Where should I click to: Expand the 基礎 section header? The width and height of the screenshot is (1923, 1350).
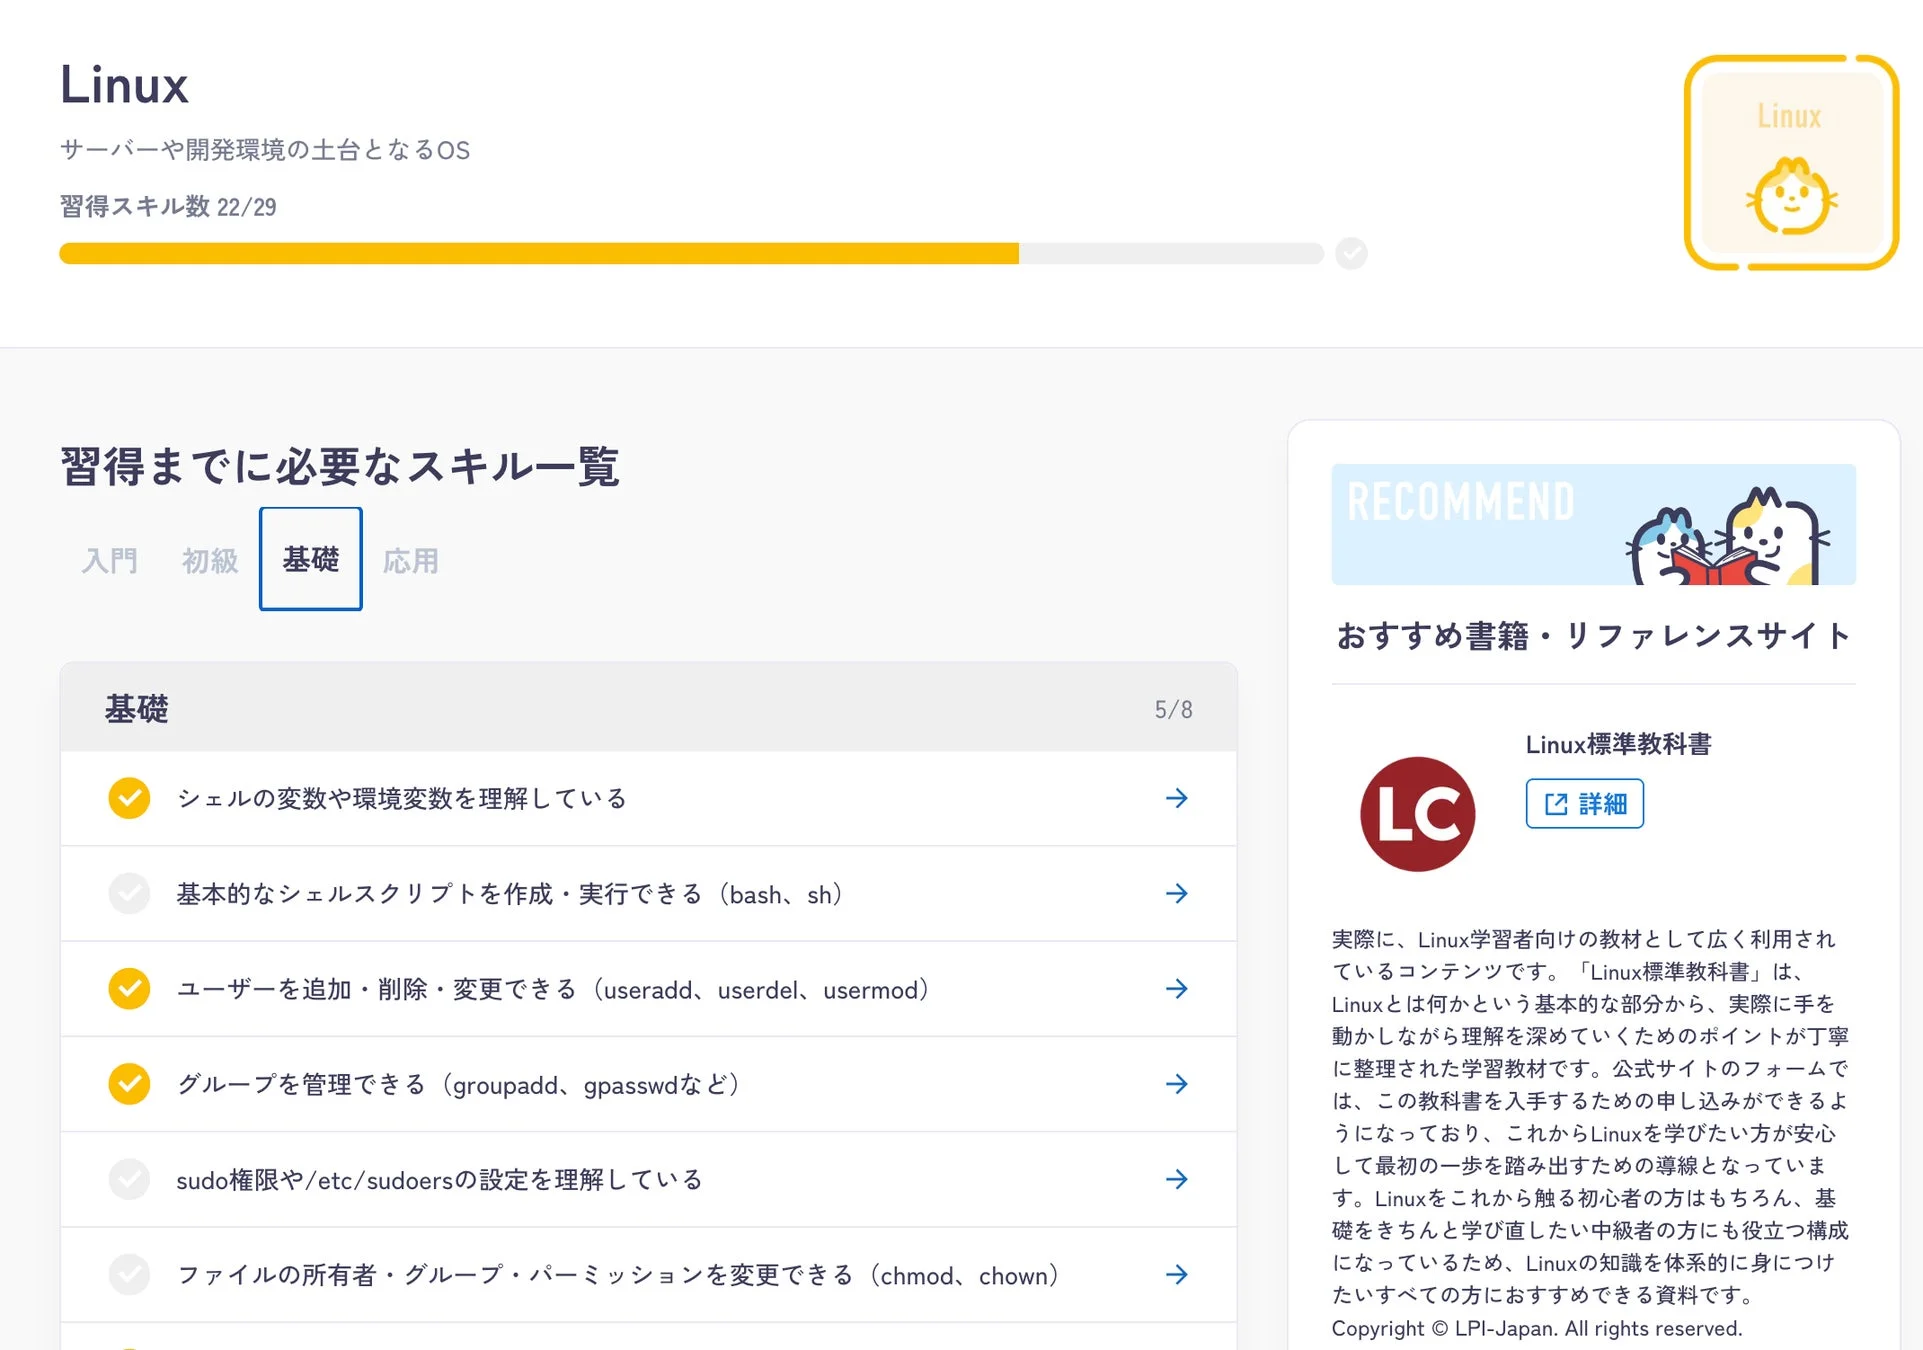(649, 708)
